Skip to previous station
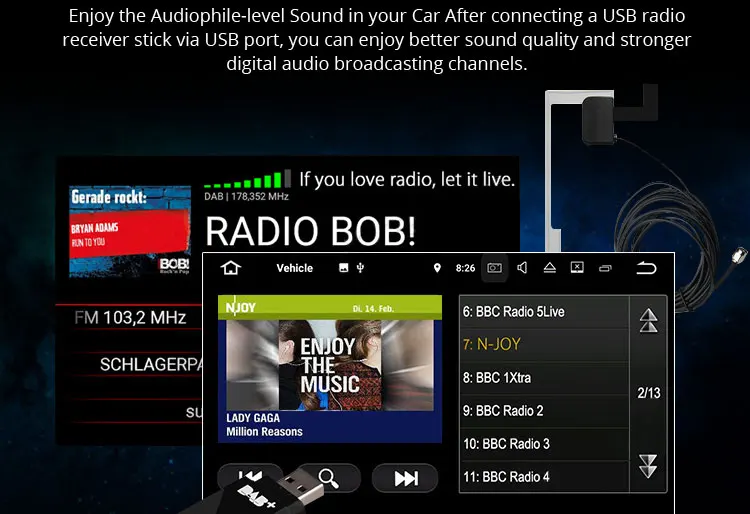 point(250,475)
